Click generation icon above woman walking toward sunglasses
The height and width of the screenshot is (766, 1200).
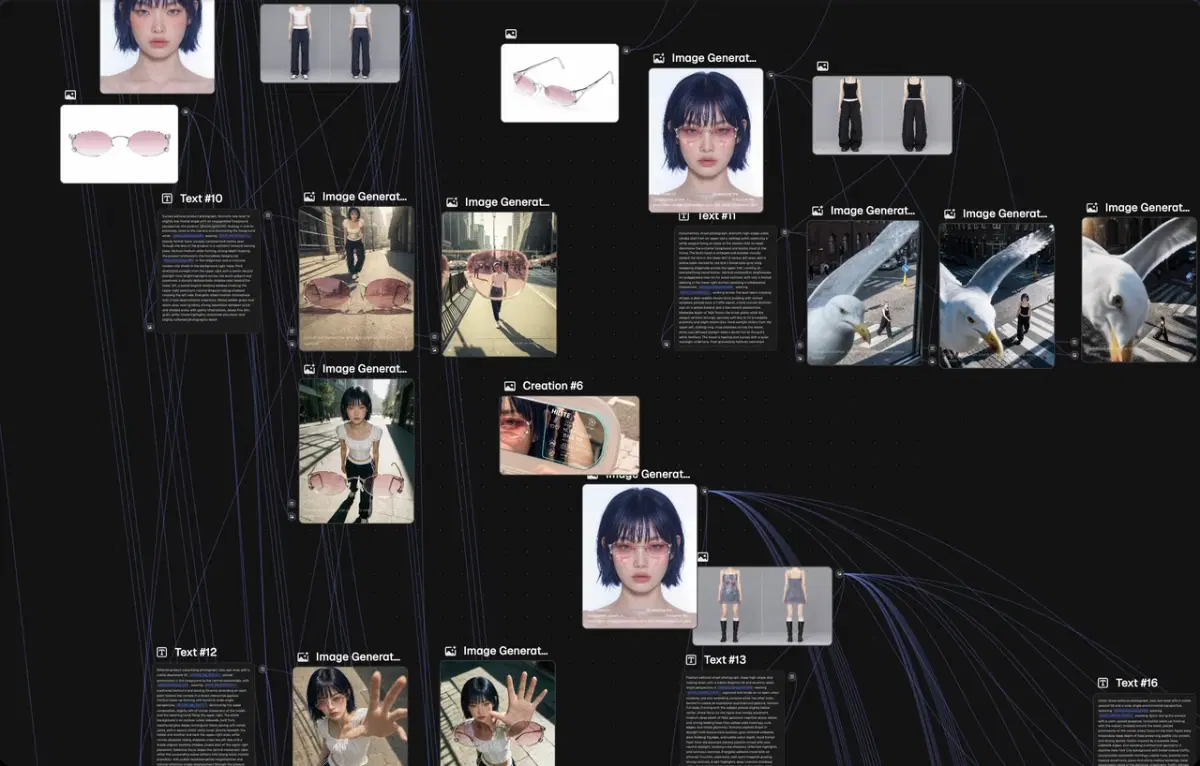coord(309,198)
